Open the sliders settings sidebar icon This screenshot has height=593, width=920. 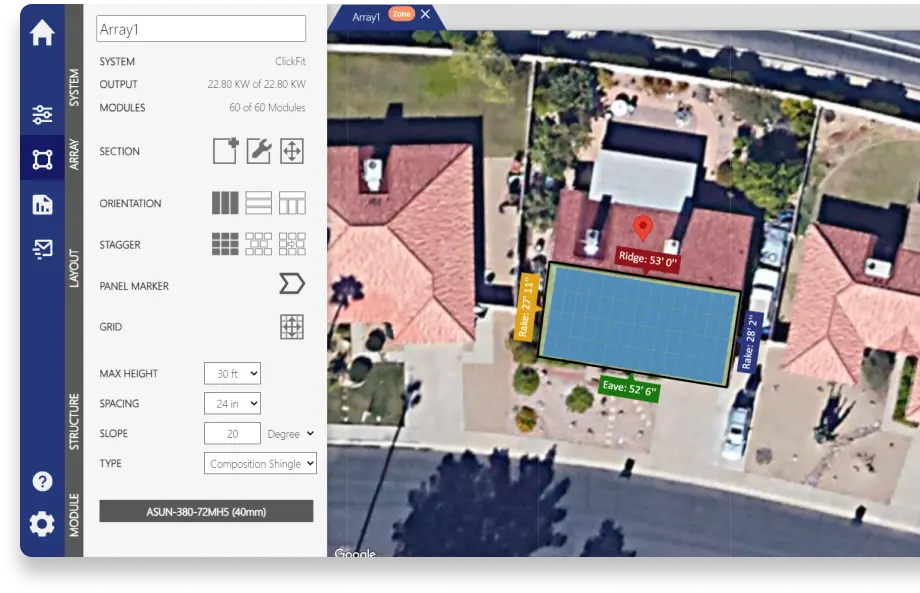point(42,114)
